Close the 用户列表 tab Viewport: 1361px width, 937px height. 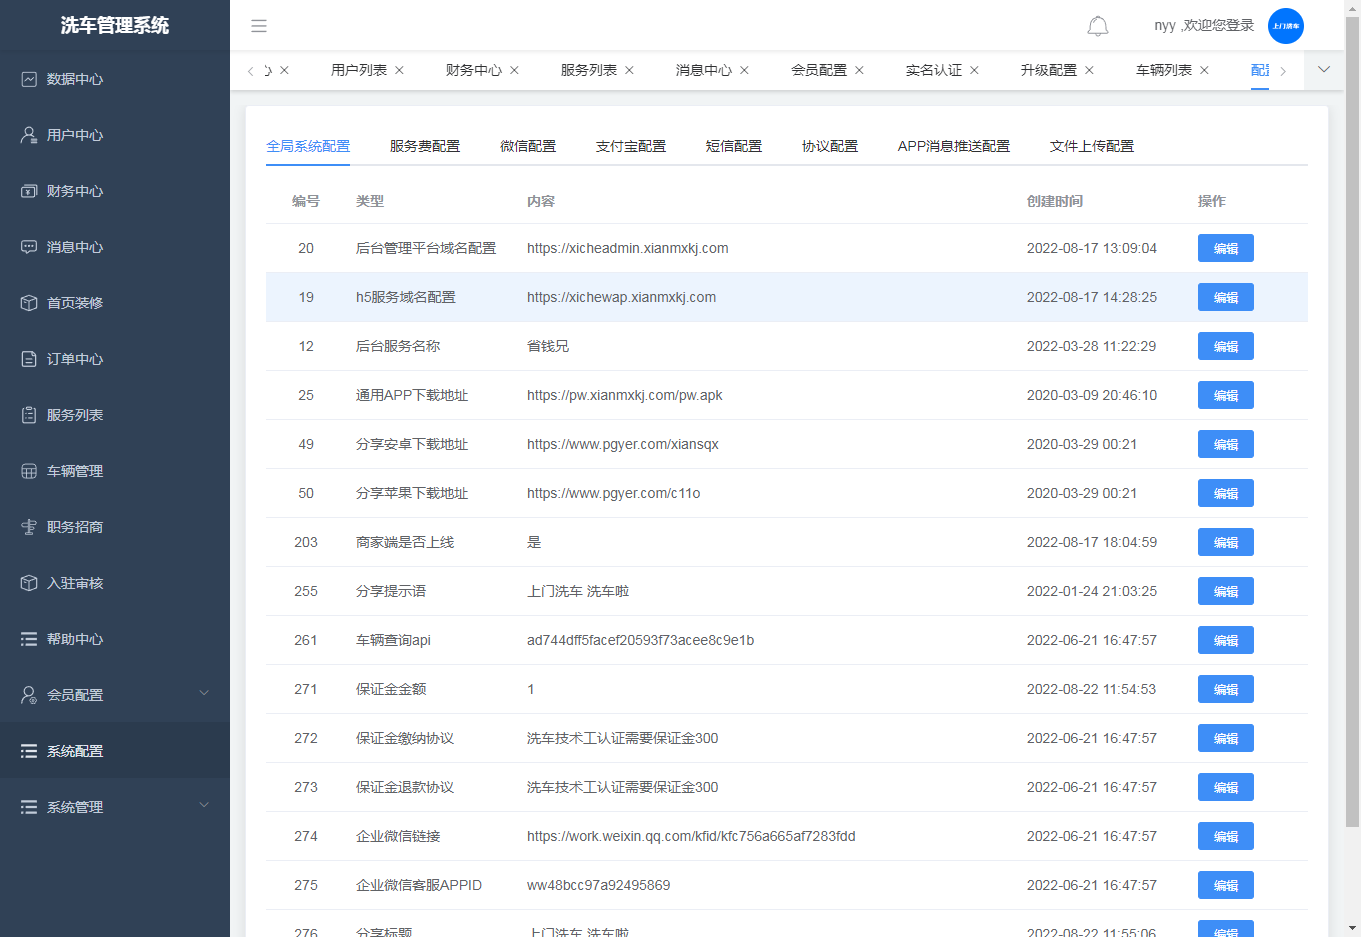click(x=399, y=70)
